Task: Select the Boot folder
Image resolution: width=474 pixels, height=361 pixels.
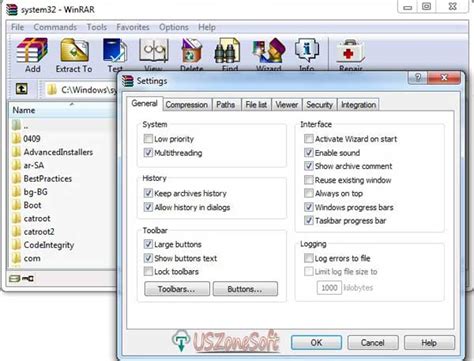Action: click(27, 205)
